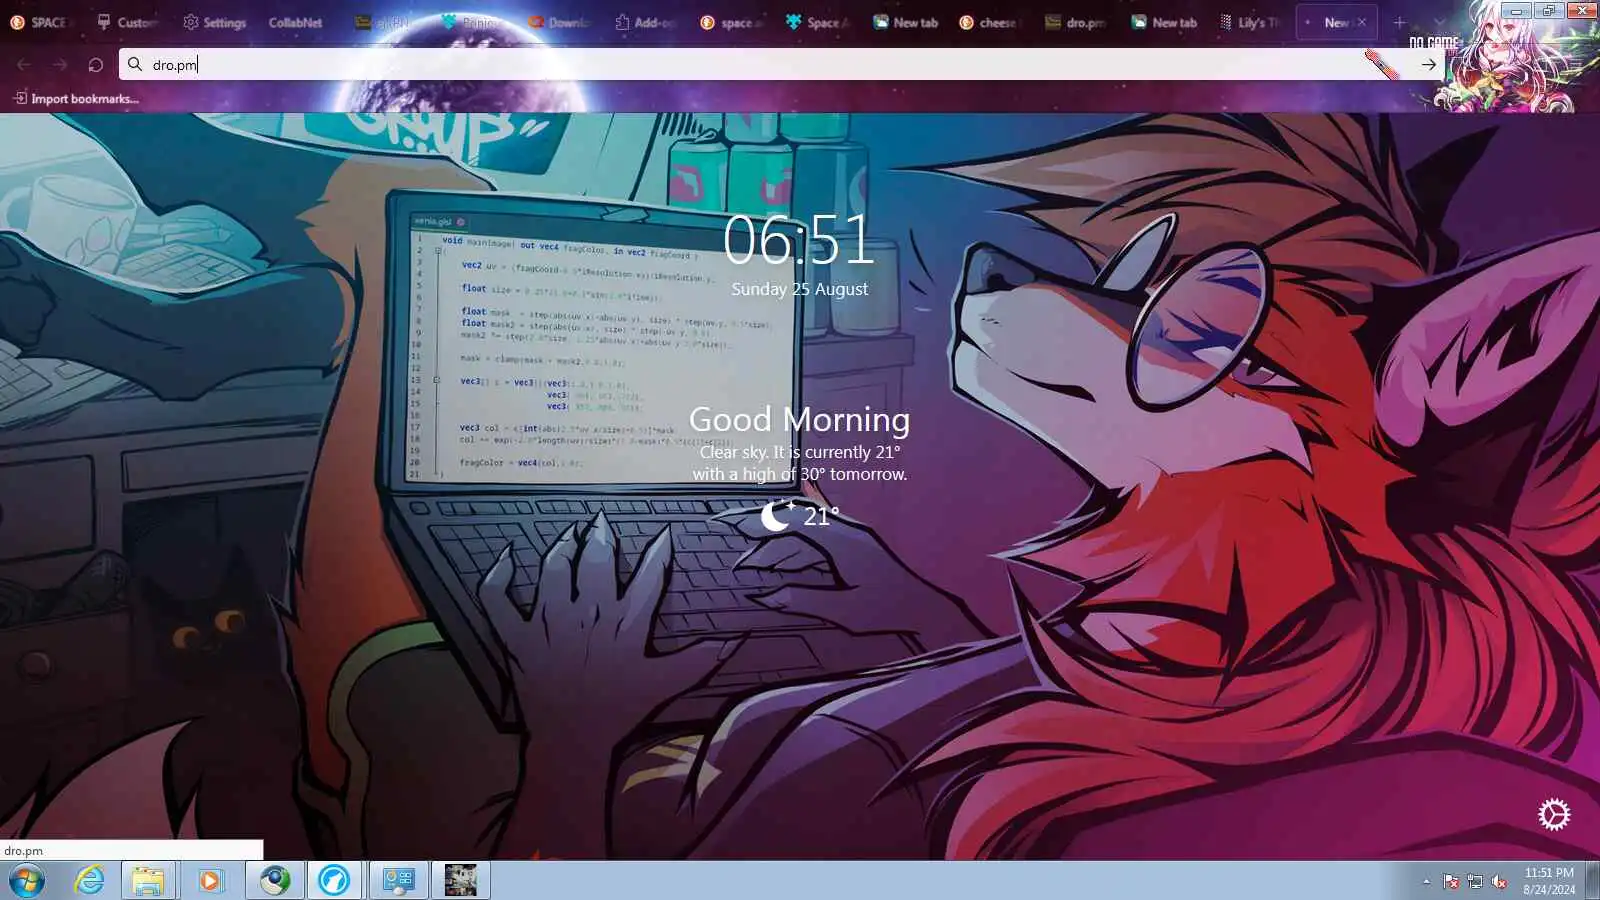Go forward one page
This screenshot has width=1600, height=900.
point(60,64)
